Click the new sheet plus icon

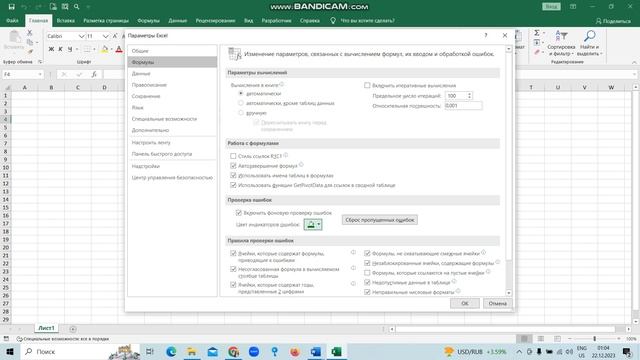(73, 329)
